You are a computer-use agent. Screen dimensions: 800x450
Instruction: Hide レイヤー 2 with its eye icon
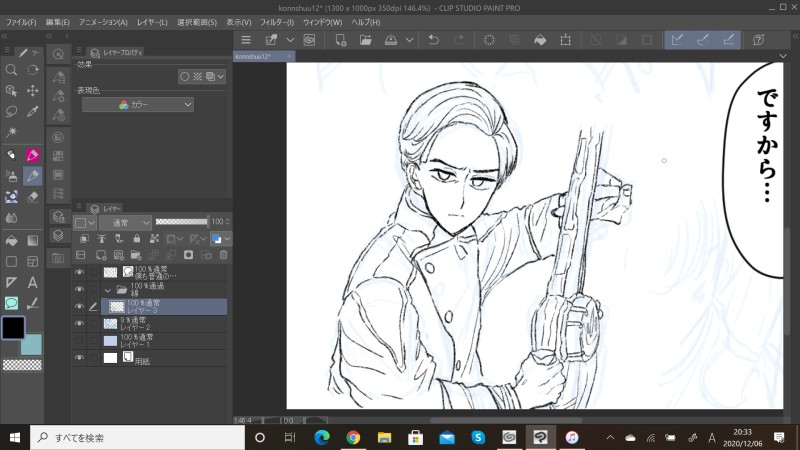tap(79, 323)
